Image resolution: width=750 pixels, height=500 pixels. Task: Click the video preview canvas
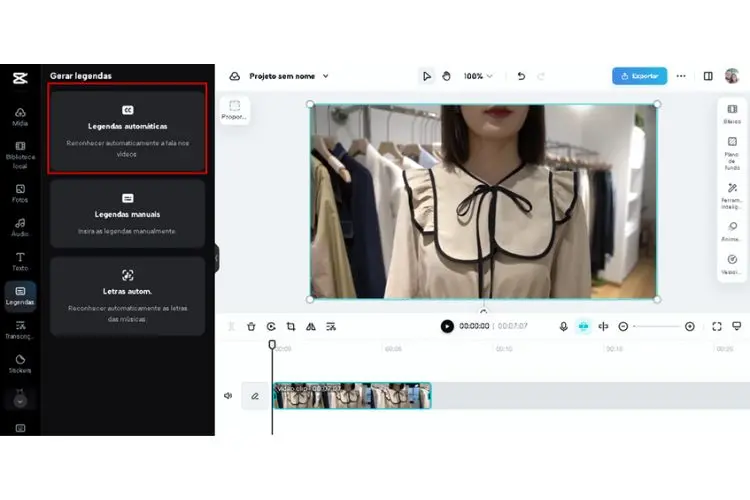(484, 201)
